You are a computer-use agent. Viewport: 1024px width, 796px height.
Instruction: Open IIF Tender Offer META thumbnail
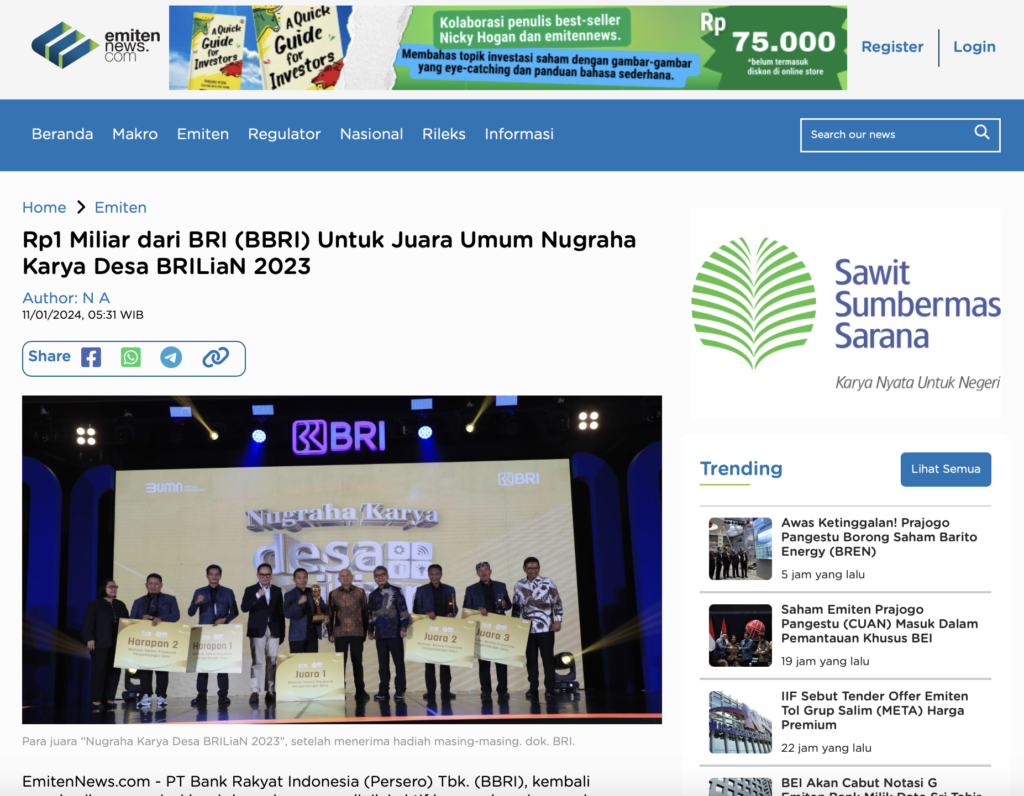(740, 722)
